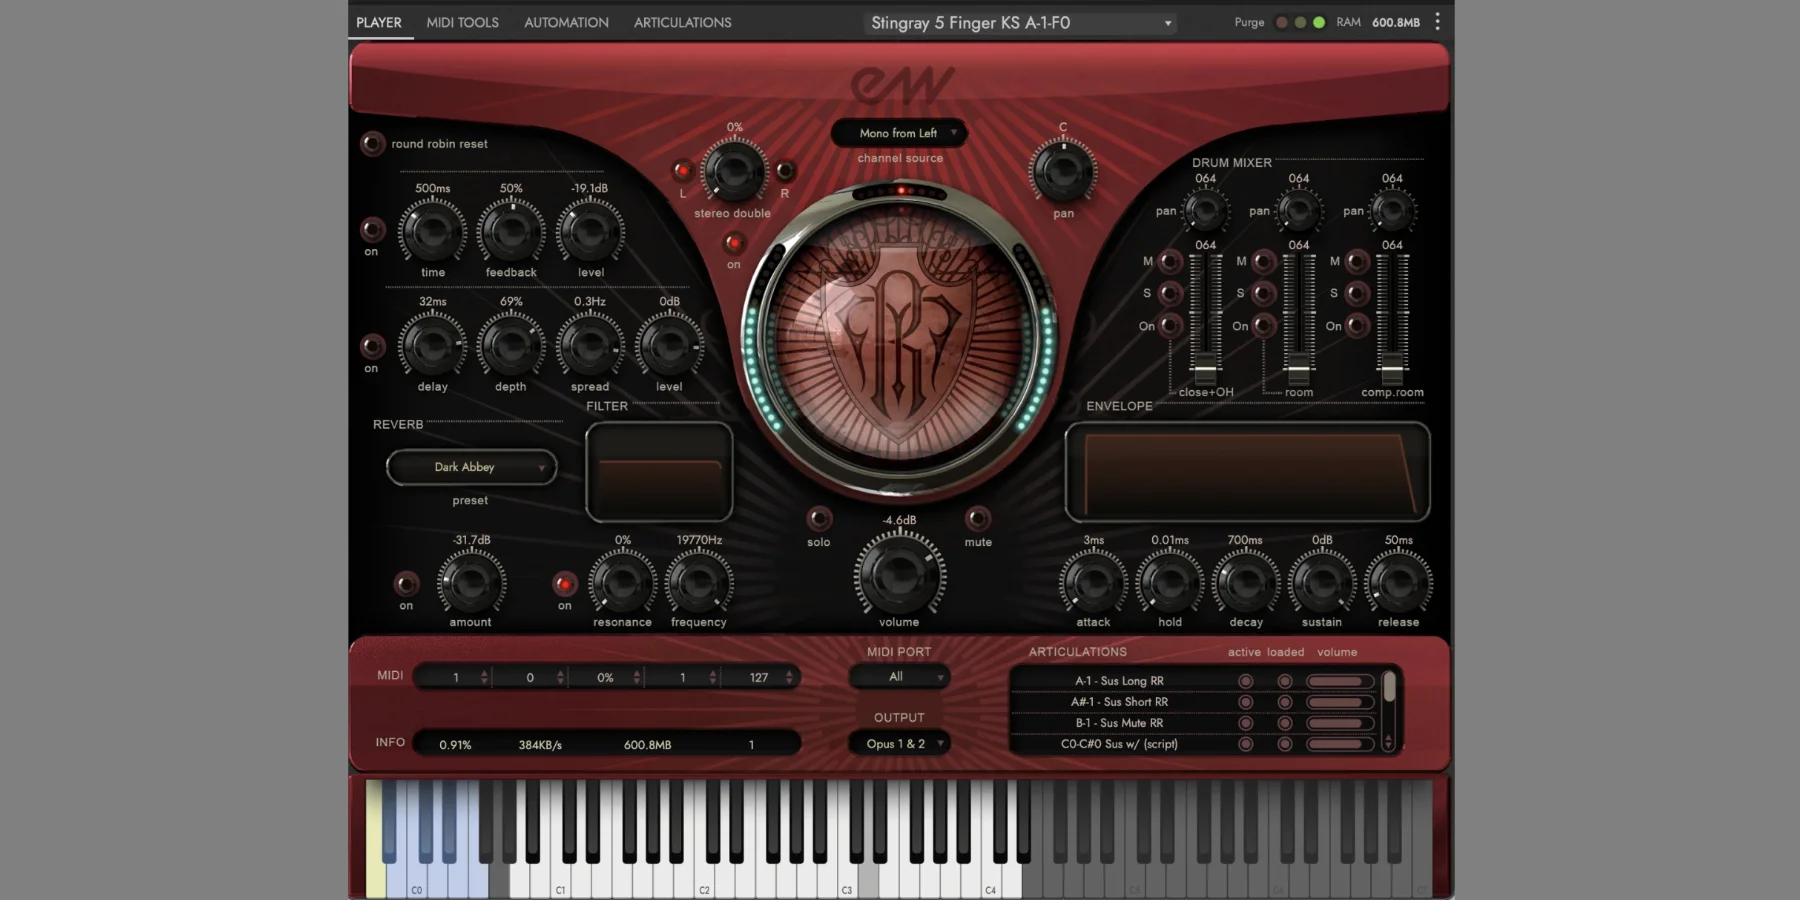
Task: Expand the Opus 1 & 2 output dropdown
Action: click(x=899, y=744)
